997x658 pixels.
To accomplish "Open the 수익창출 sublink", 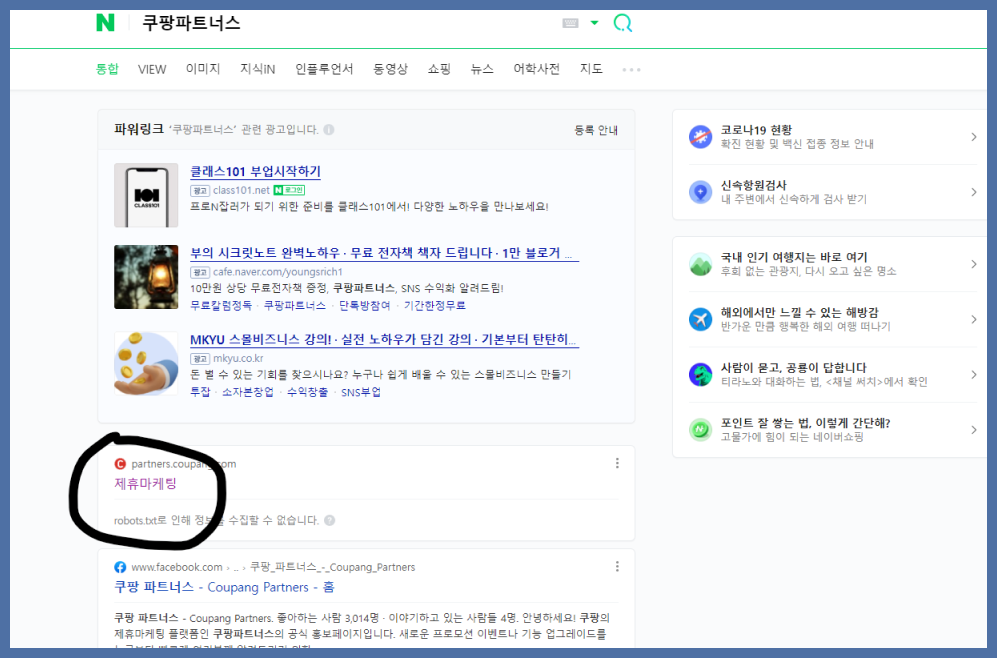I will point(307,392).
